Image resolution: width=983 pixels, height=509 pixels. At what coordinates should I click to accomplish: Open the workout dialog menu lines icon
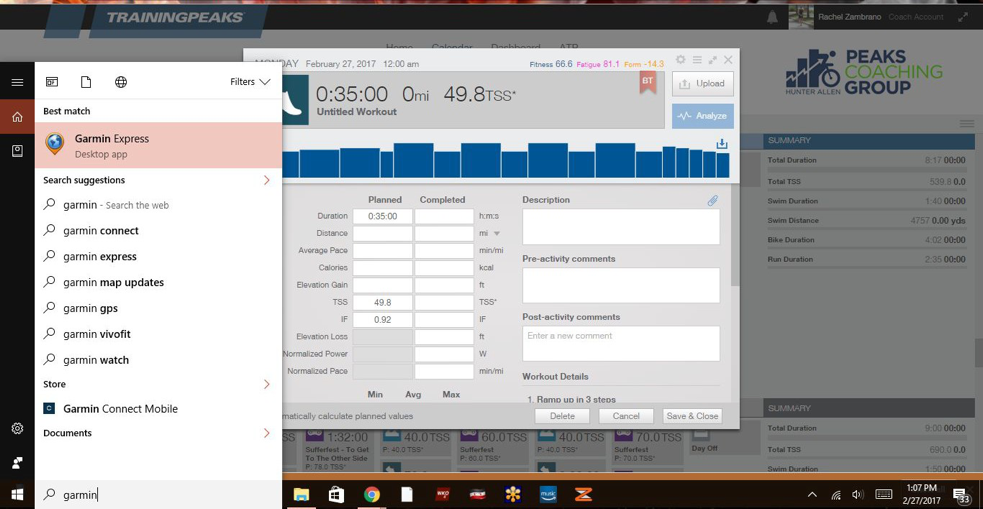[697, 60]
